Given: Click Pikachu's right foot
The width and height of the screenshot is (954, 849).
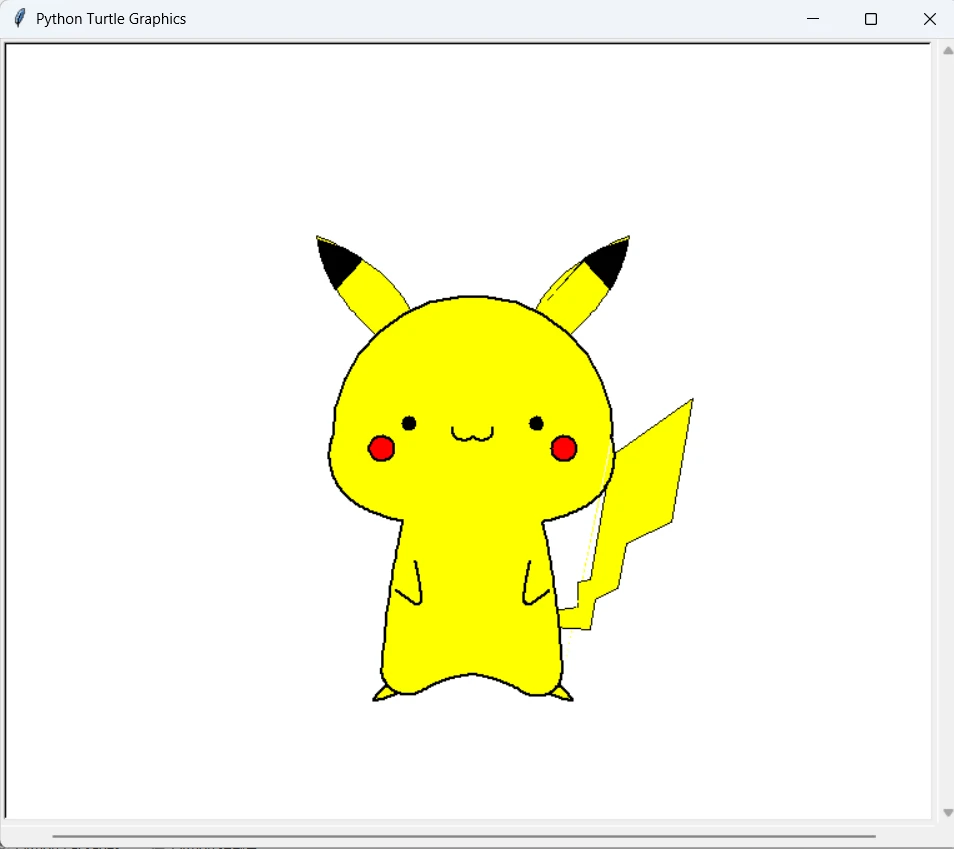Looking at the screenshot, I should click(562, 693).
